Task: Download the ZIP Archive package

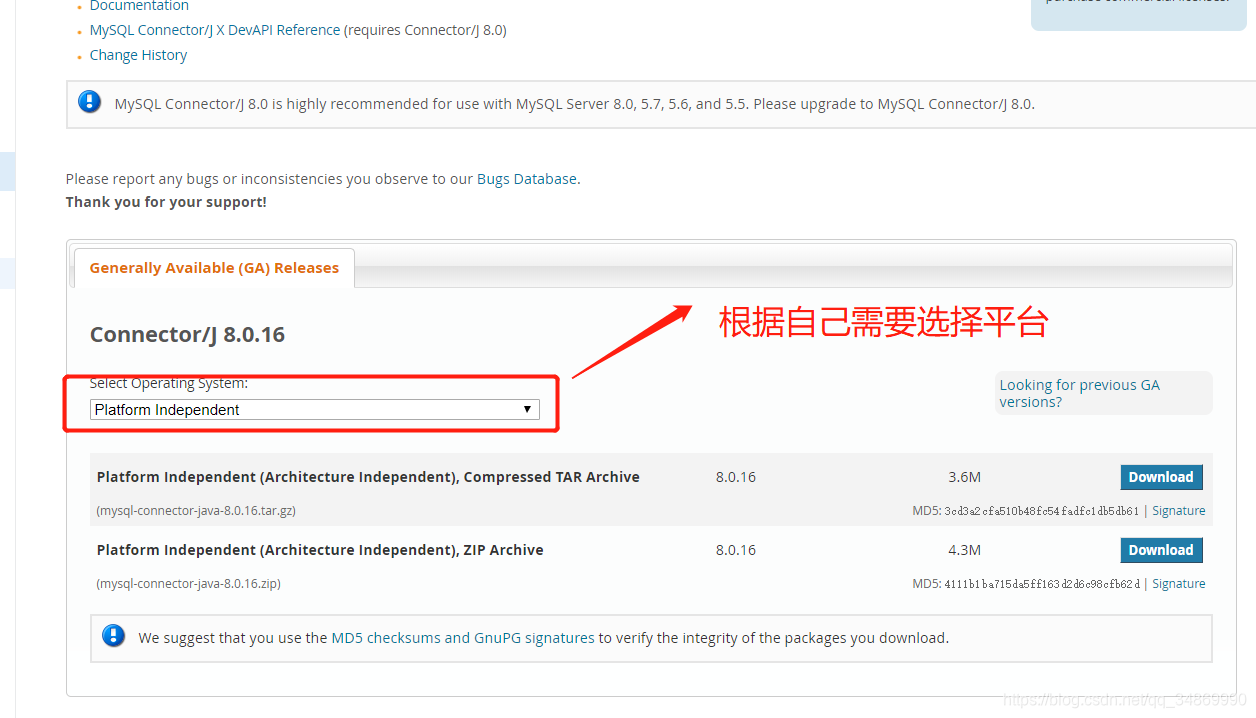Action: 1161,550
